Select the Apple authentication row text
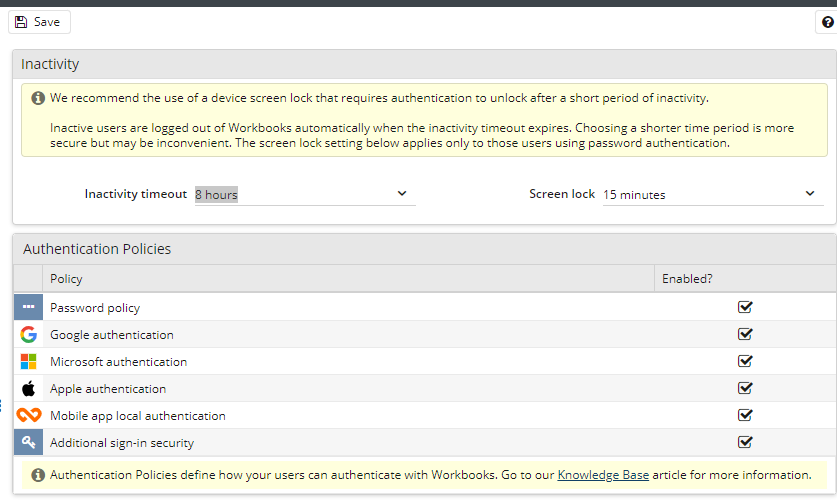This screenshot has height=504, width=837. click(x=108, y=389)
